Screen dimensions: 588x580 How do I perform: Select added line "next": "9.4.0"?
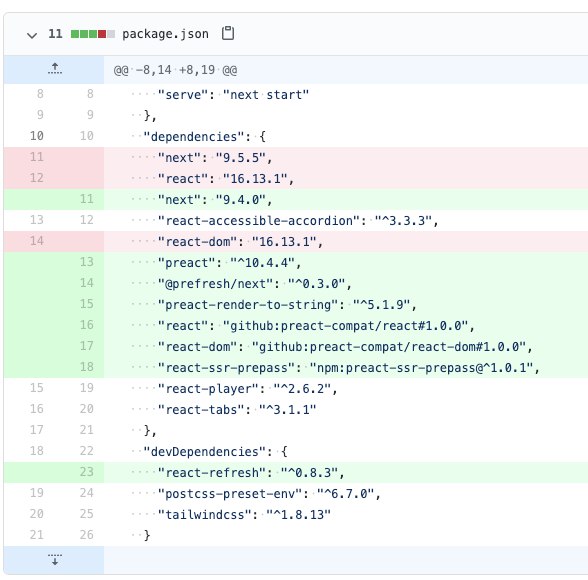(296, 199)
